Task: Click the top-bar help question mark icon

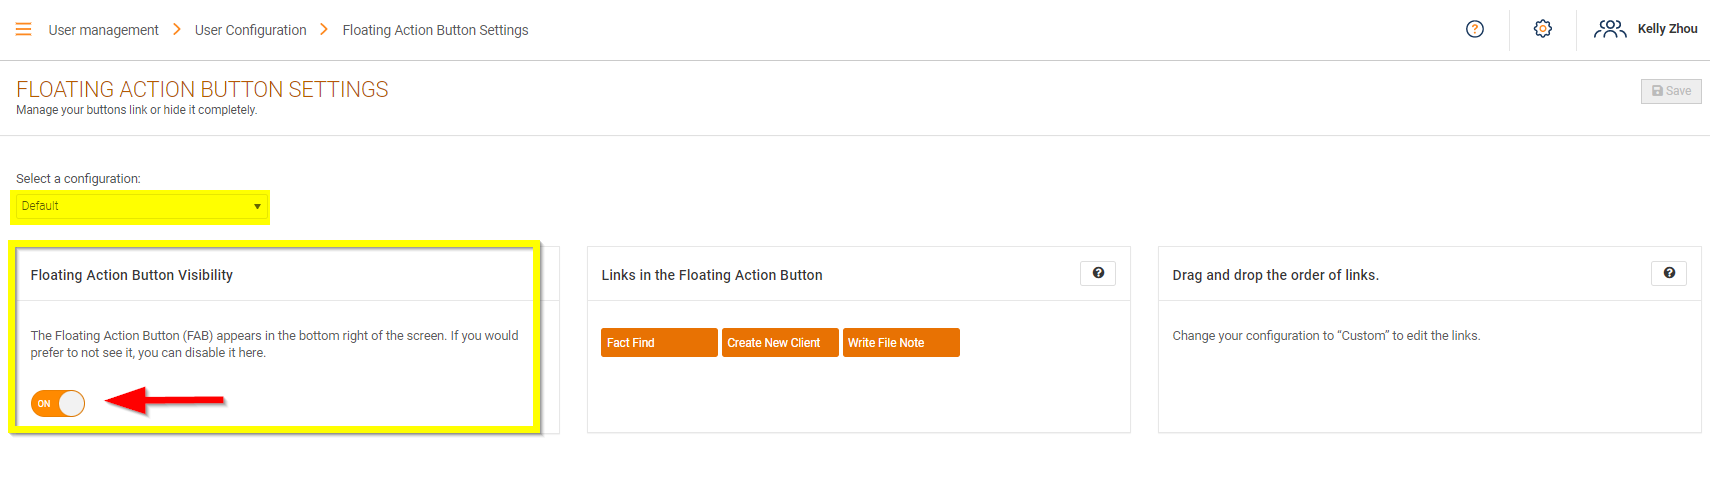Action: (x=1475, y=29)
